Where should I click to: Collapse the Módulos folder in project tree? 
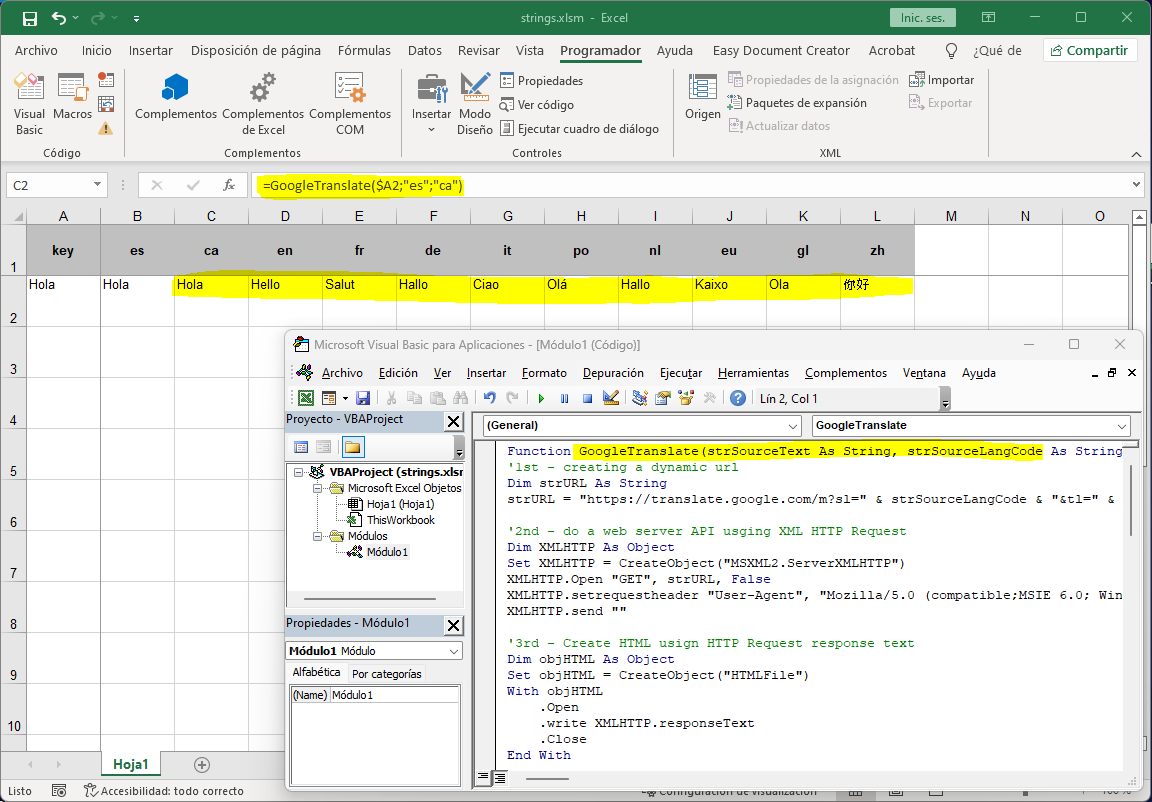point(319,536)
